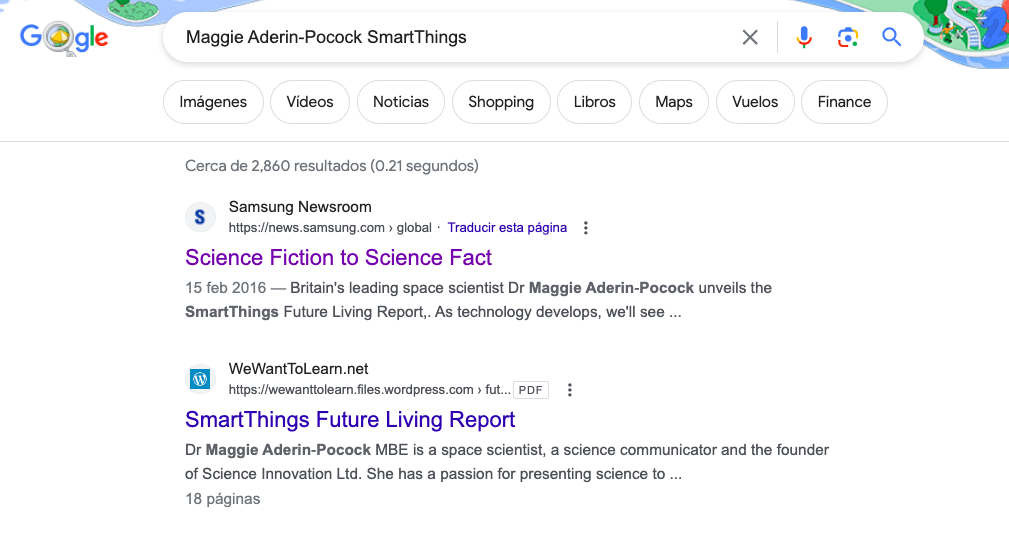Click the Google Doodle logo
Viewport: 1009px width, 552px height.
pyautogui.click(x=64, y=38)
